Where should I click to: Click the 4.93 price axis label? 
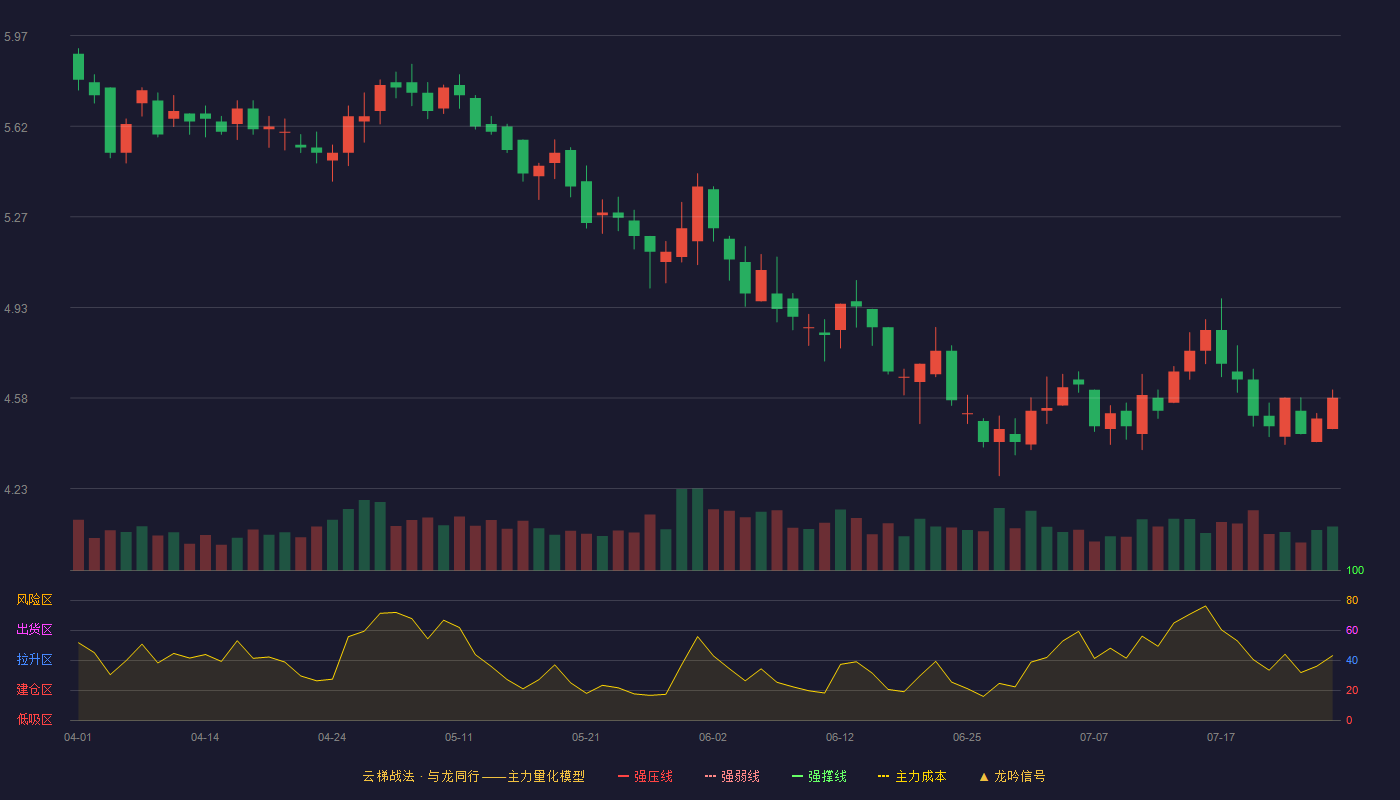pos(16,309)
